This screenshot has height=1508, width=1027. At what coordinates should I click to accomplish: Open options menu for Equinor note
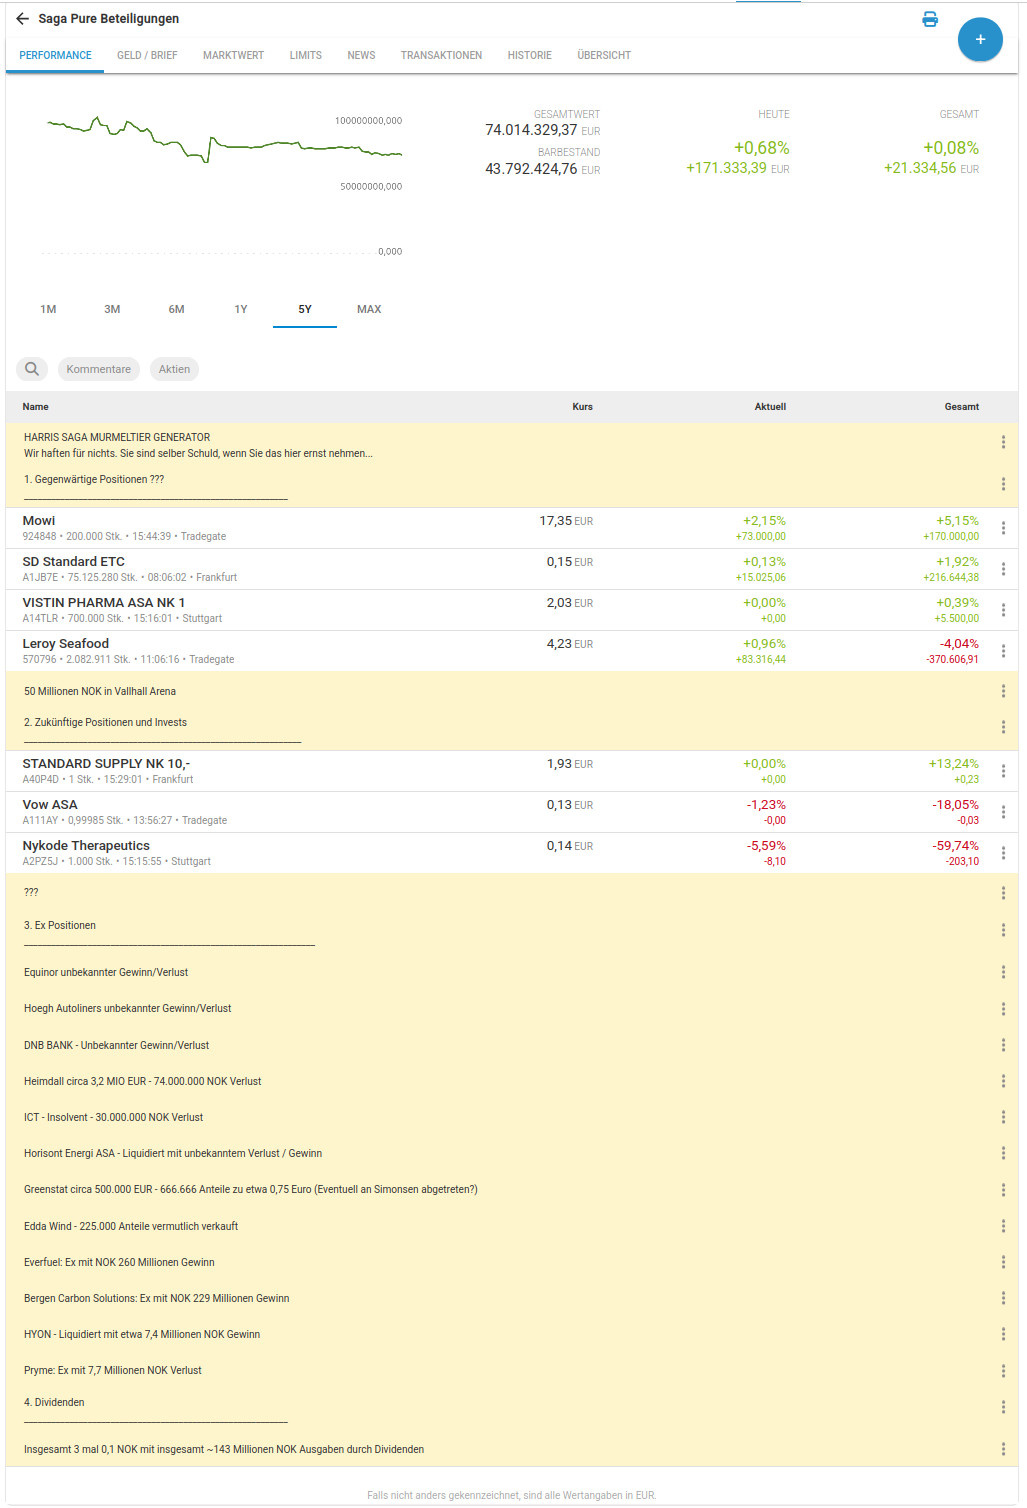(1003, 972)
